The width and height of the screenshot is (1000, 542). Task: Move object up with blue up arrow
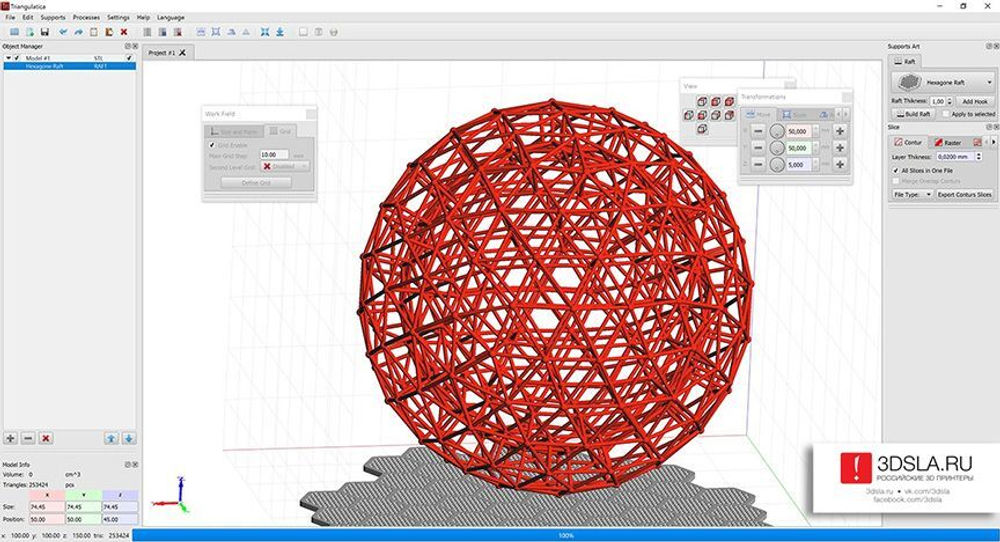click(x=112, y=438)
